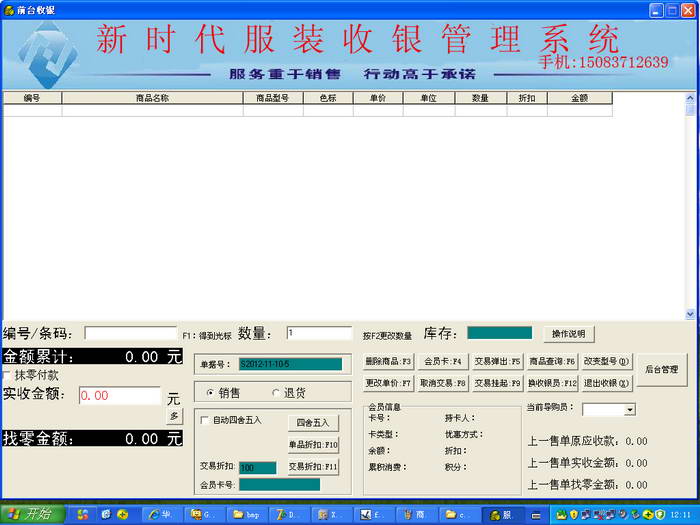Click the 数量 quantity input field
The image size is (700, 525).
319,333
